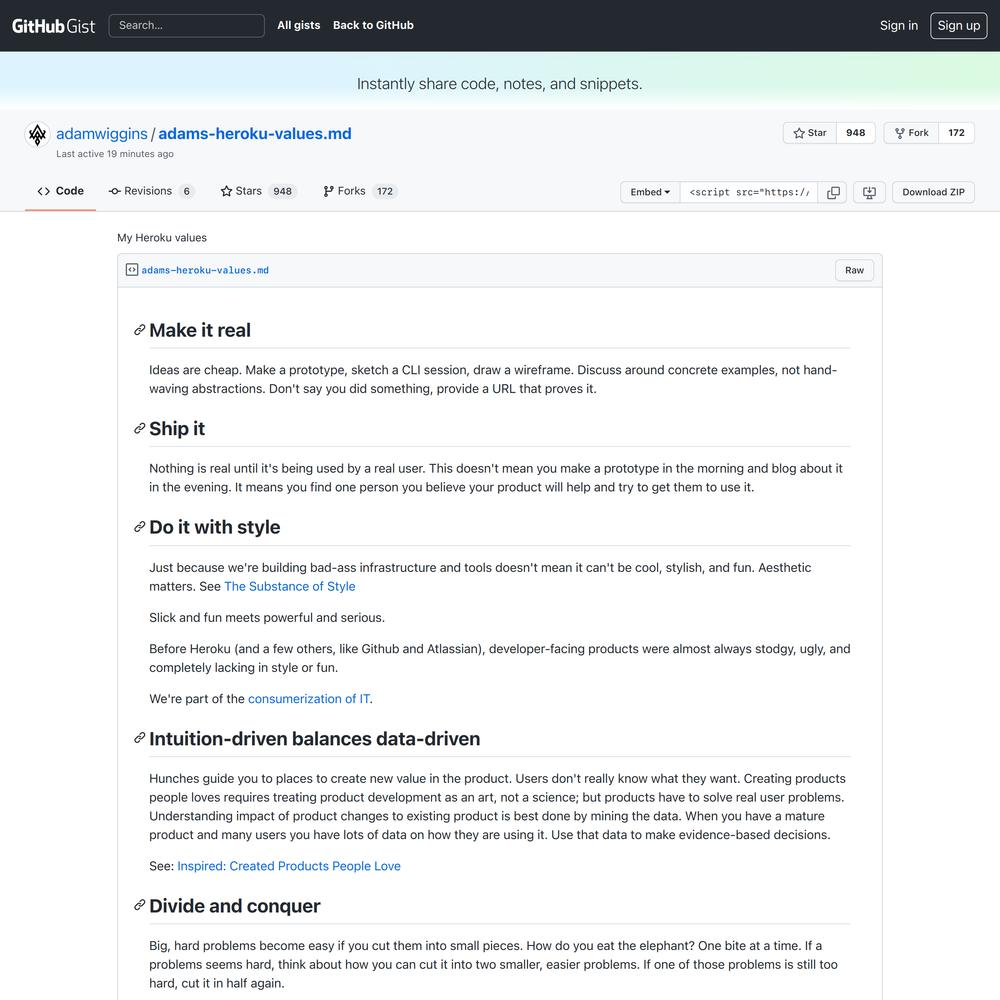Open the Forks tab
The image size is (1000, 1000).
360,191
